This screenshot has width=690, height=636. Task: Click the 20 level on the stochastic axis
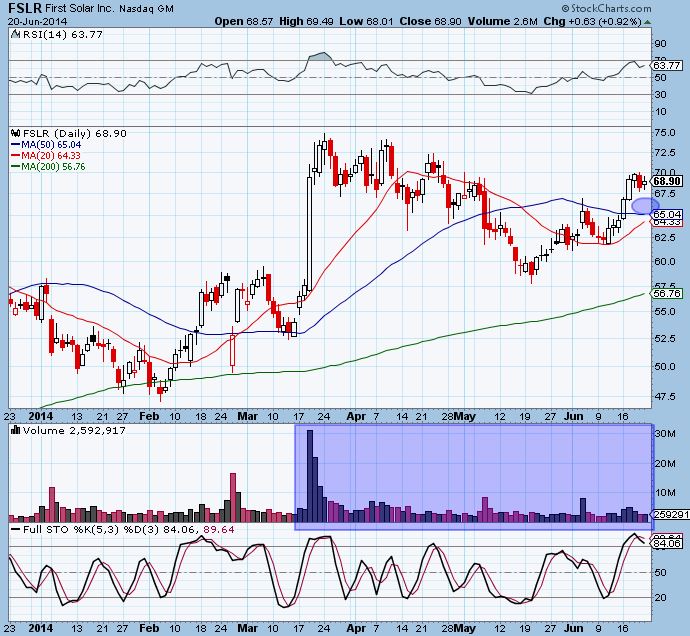(661, 598)
